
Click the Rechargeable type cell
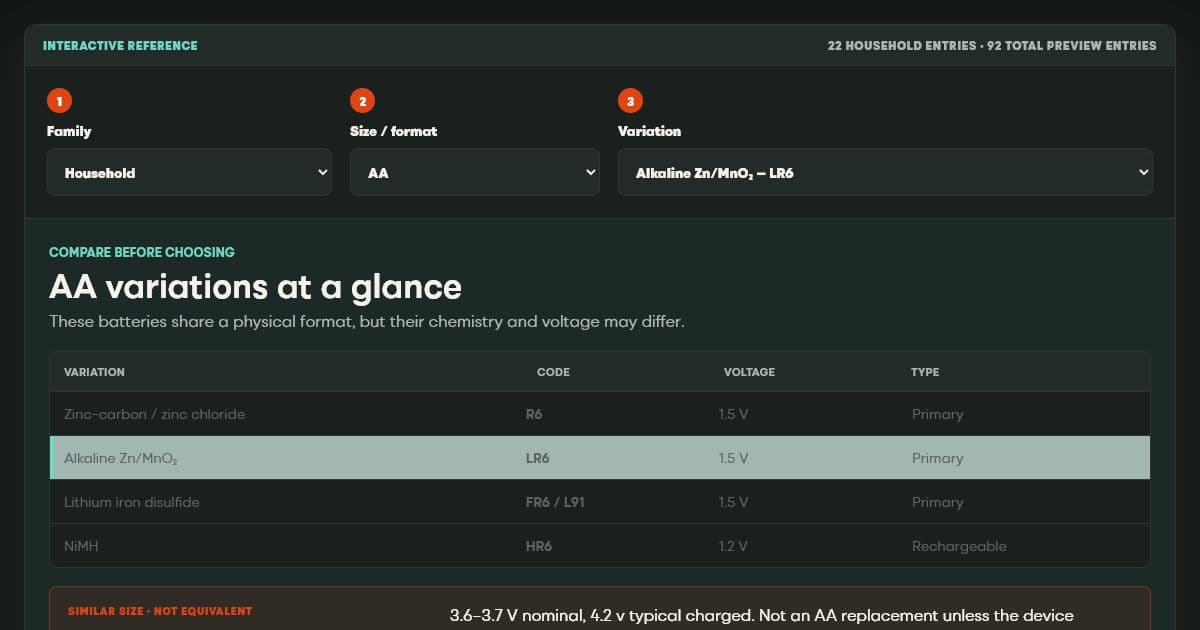click(x=959, y=546)
